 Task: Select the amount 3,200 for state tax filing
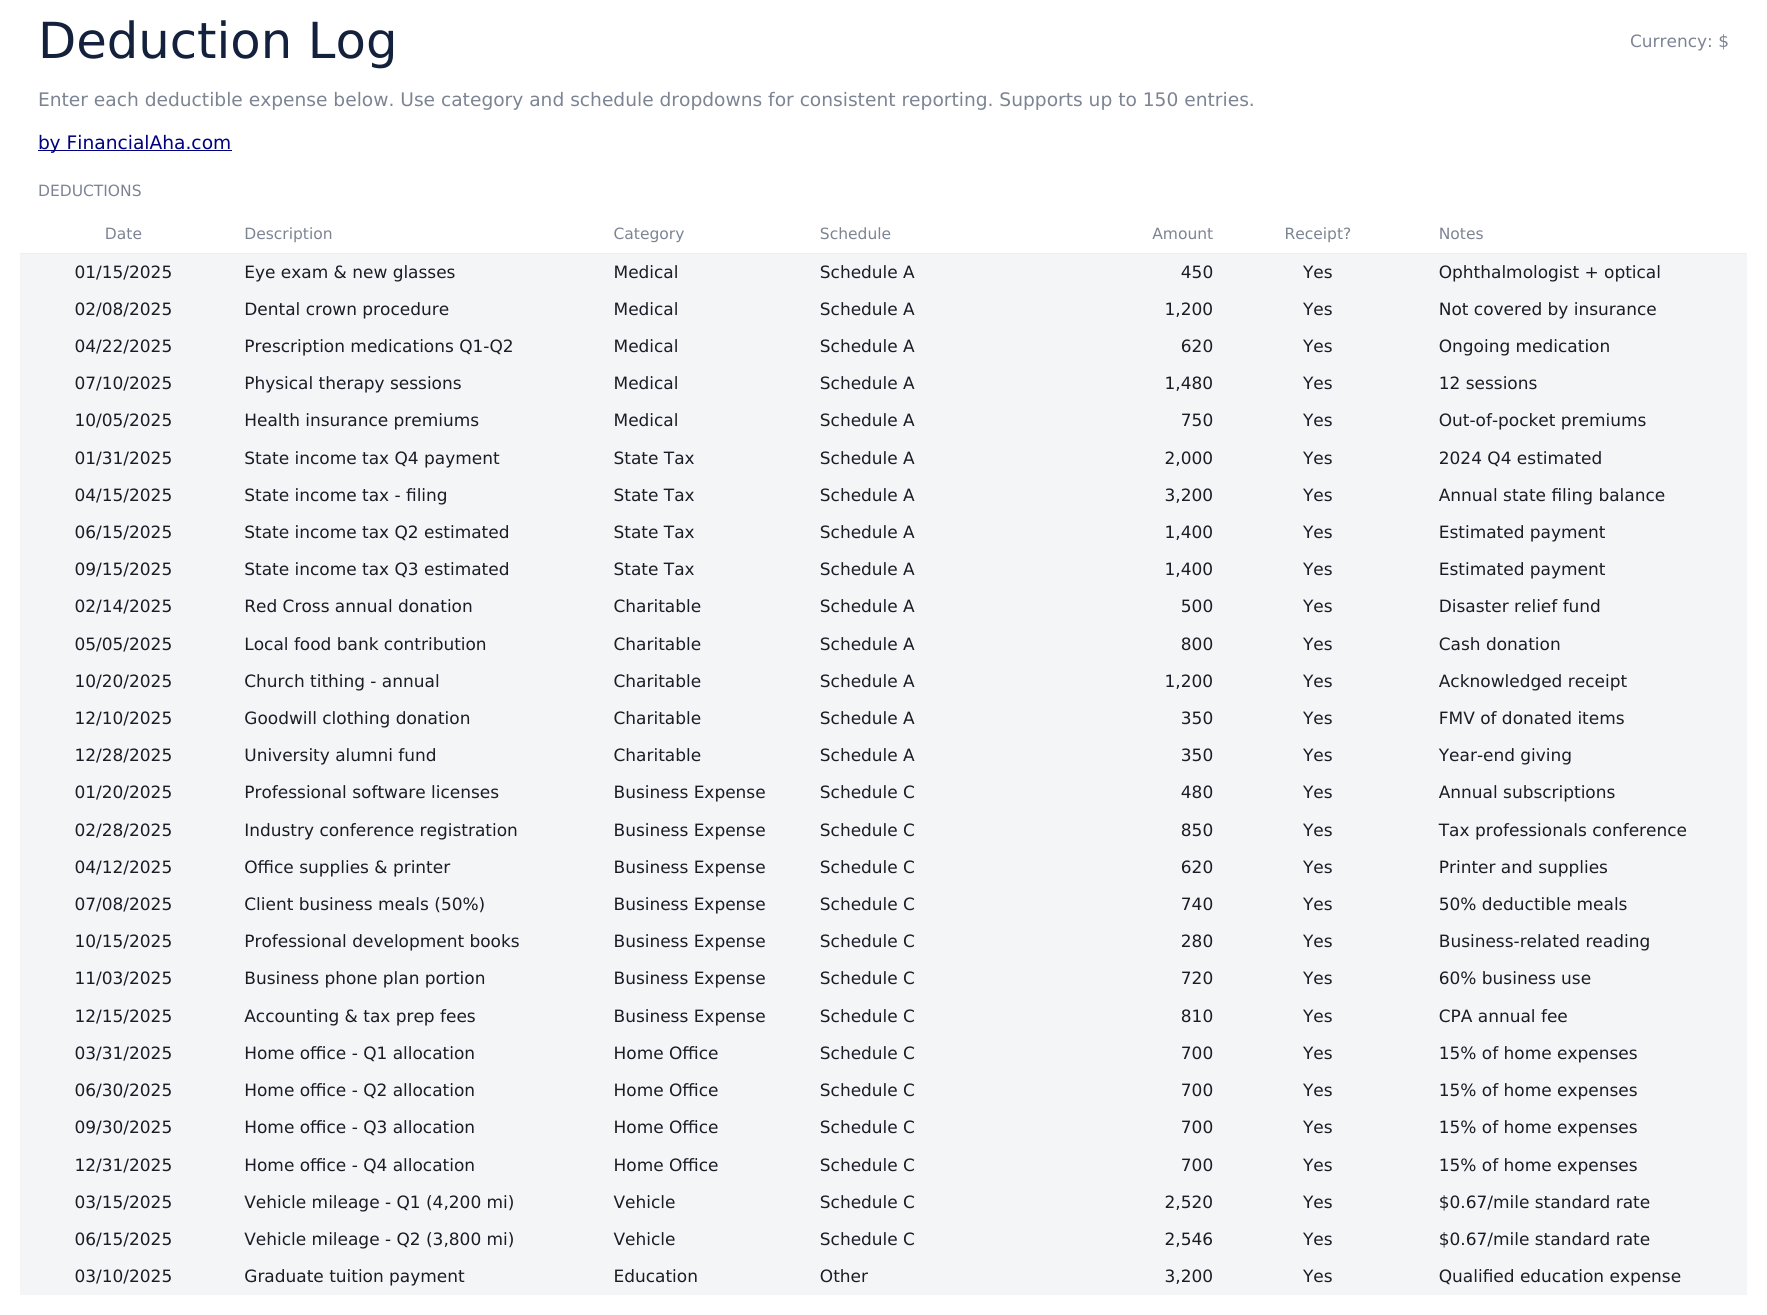tap(1188, 495)
